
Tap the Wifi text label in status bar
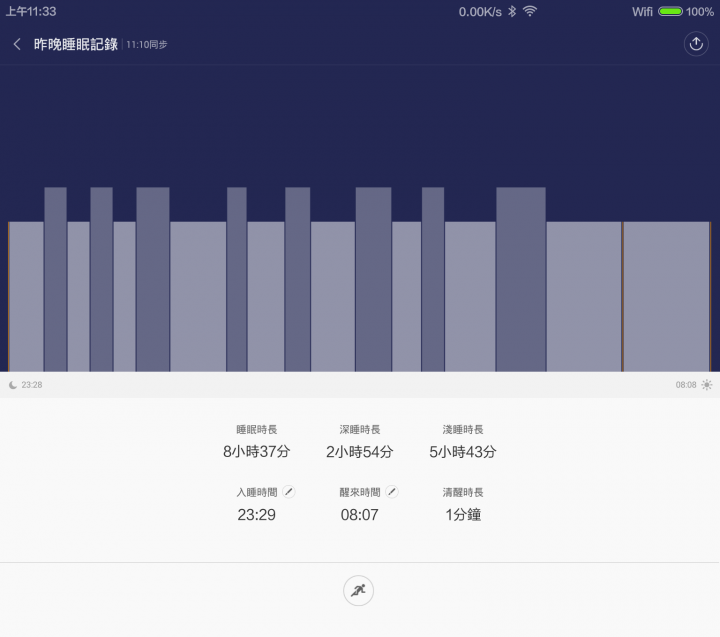pyautogui.click(x=642, y=12)
